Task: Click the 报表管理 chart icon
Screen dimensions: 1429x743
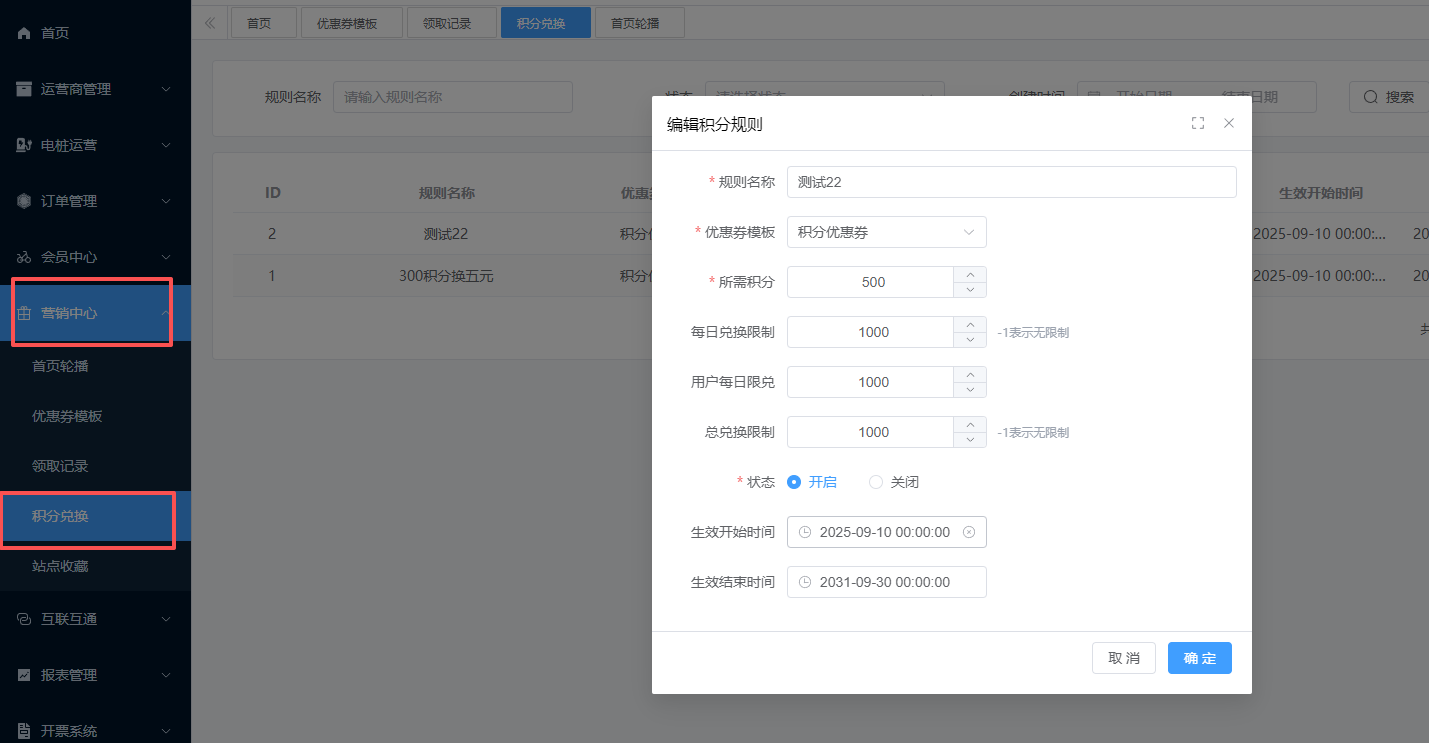Action: tap(25, 675)
